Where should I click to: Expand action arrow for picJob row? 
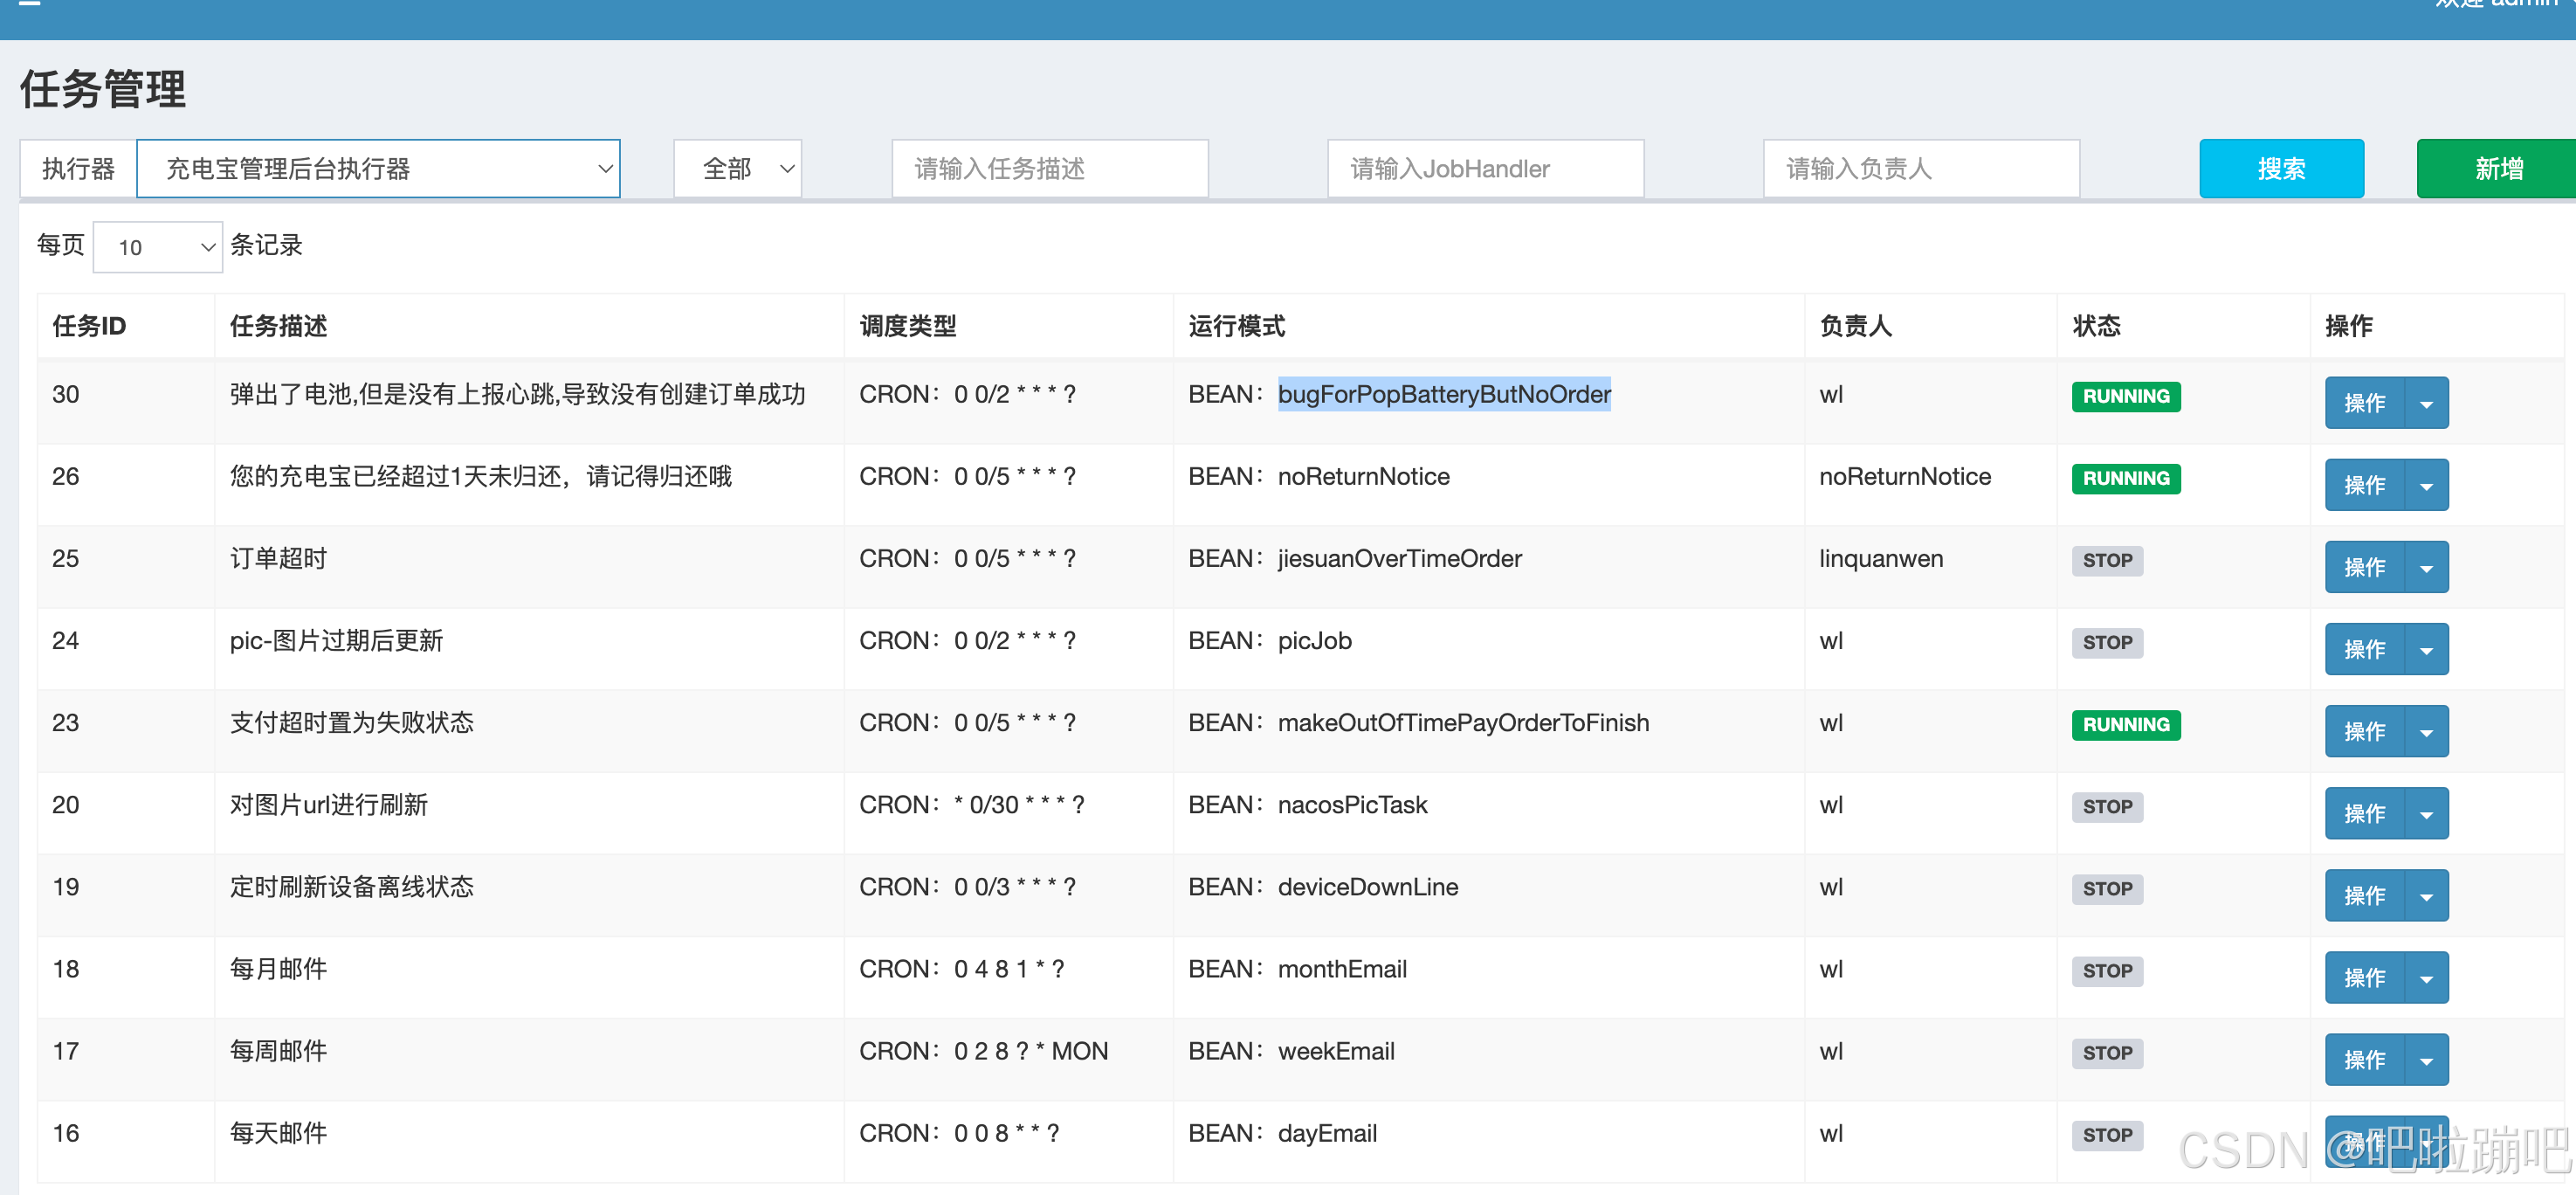tap(2426, 650)
